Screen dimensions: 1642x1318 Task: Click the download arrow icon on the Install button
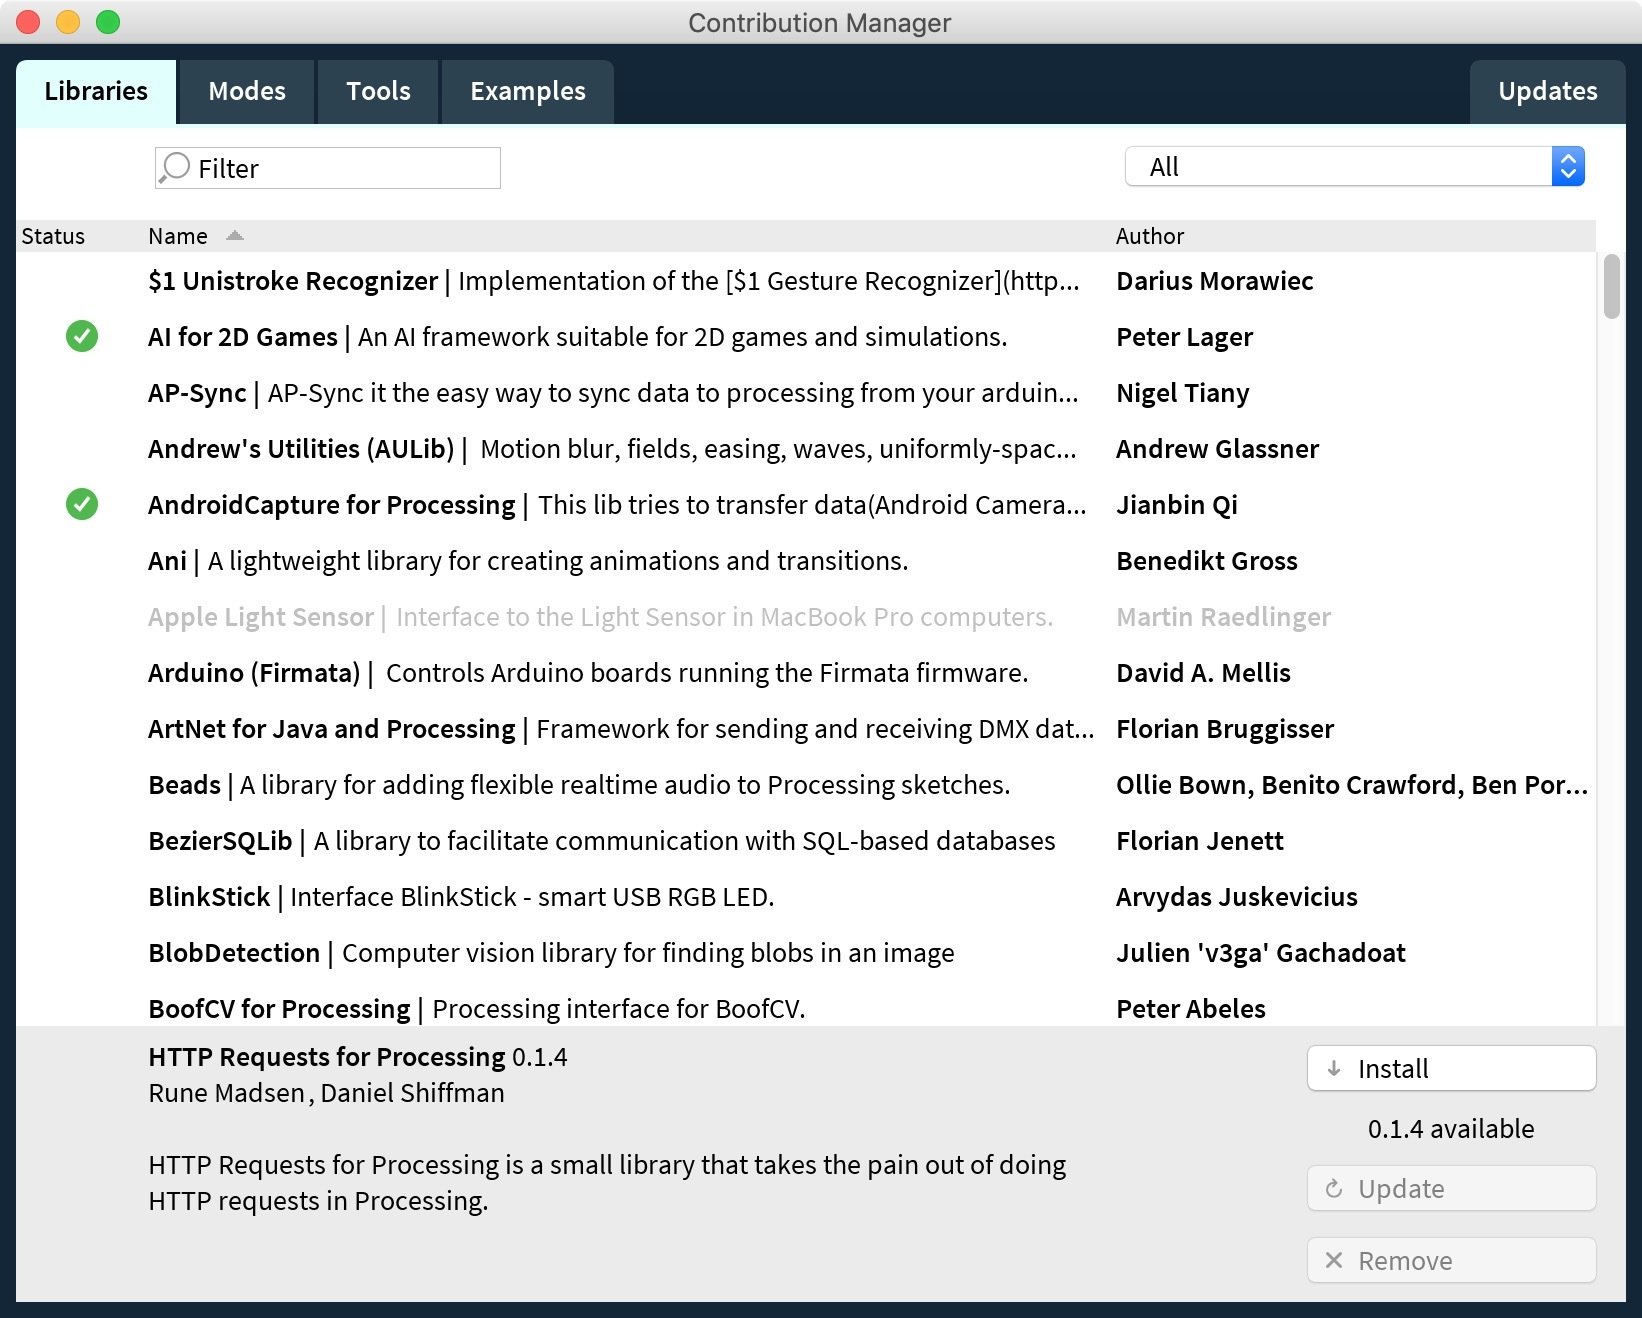pos(1334,1068)
